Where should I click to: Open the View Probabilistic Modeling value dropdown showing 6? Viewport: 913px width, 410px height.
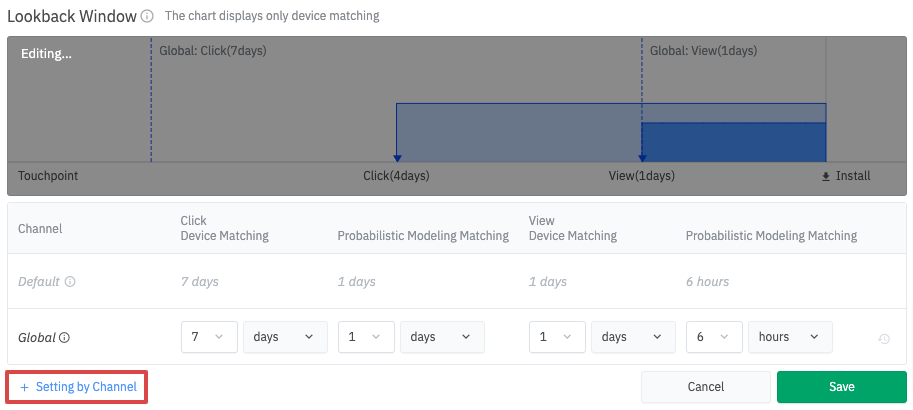click(714, 337)
